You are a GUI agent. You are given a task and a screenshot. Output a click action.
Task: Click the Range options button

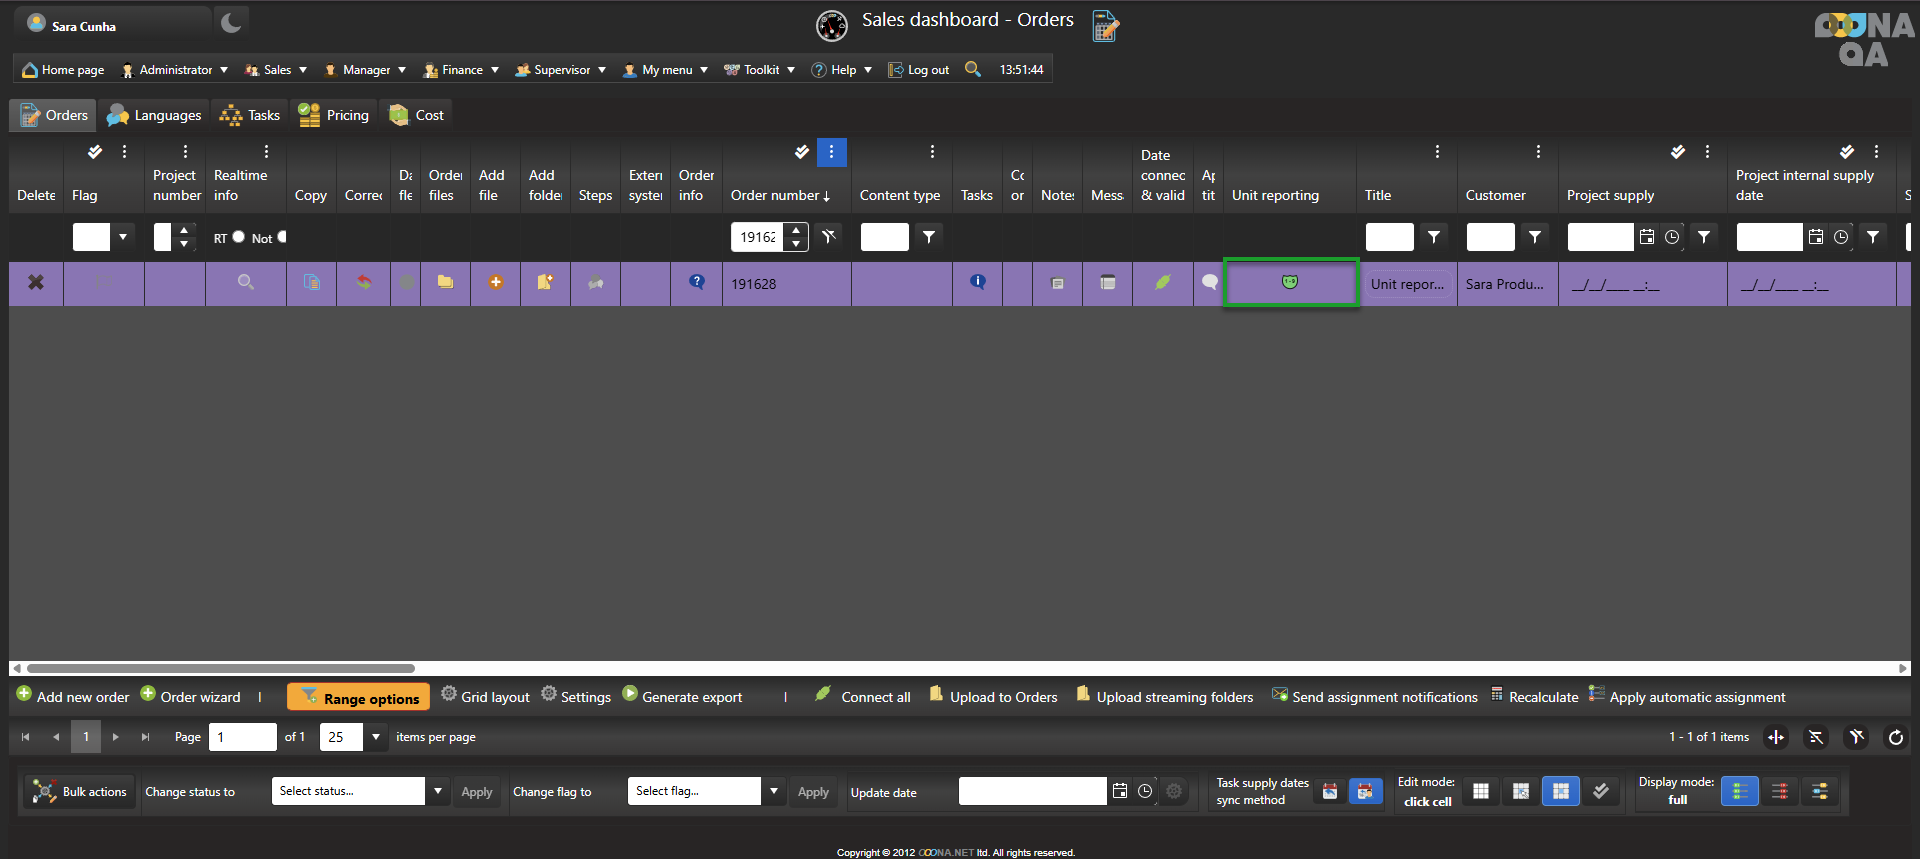(359, 698)
